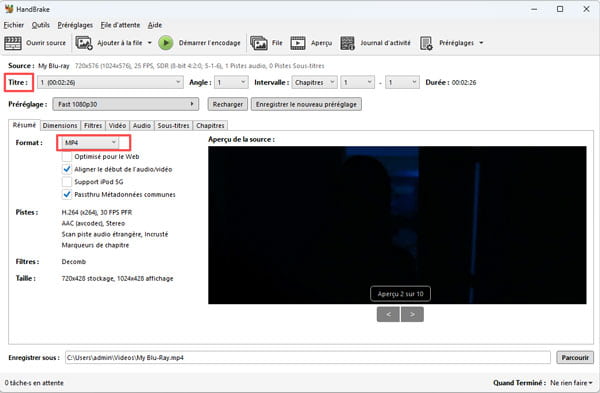Screen dimensions: 600x393
Task: Click the Recharger button
Action: [228, 104]
